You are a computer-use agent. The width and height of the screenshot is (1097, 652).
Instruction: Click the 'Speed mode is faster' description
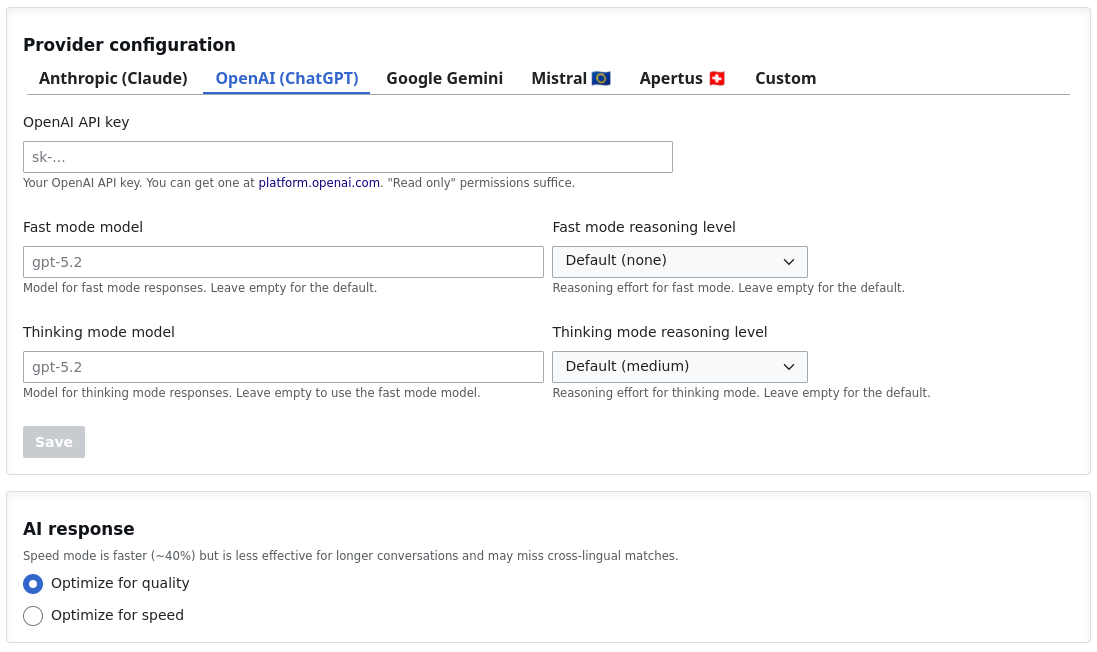tap(351, 555)
